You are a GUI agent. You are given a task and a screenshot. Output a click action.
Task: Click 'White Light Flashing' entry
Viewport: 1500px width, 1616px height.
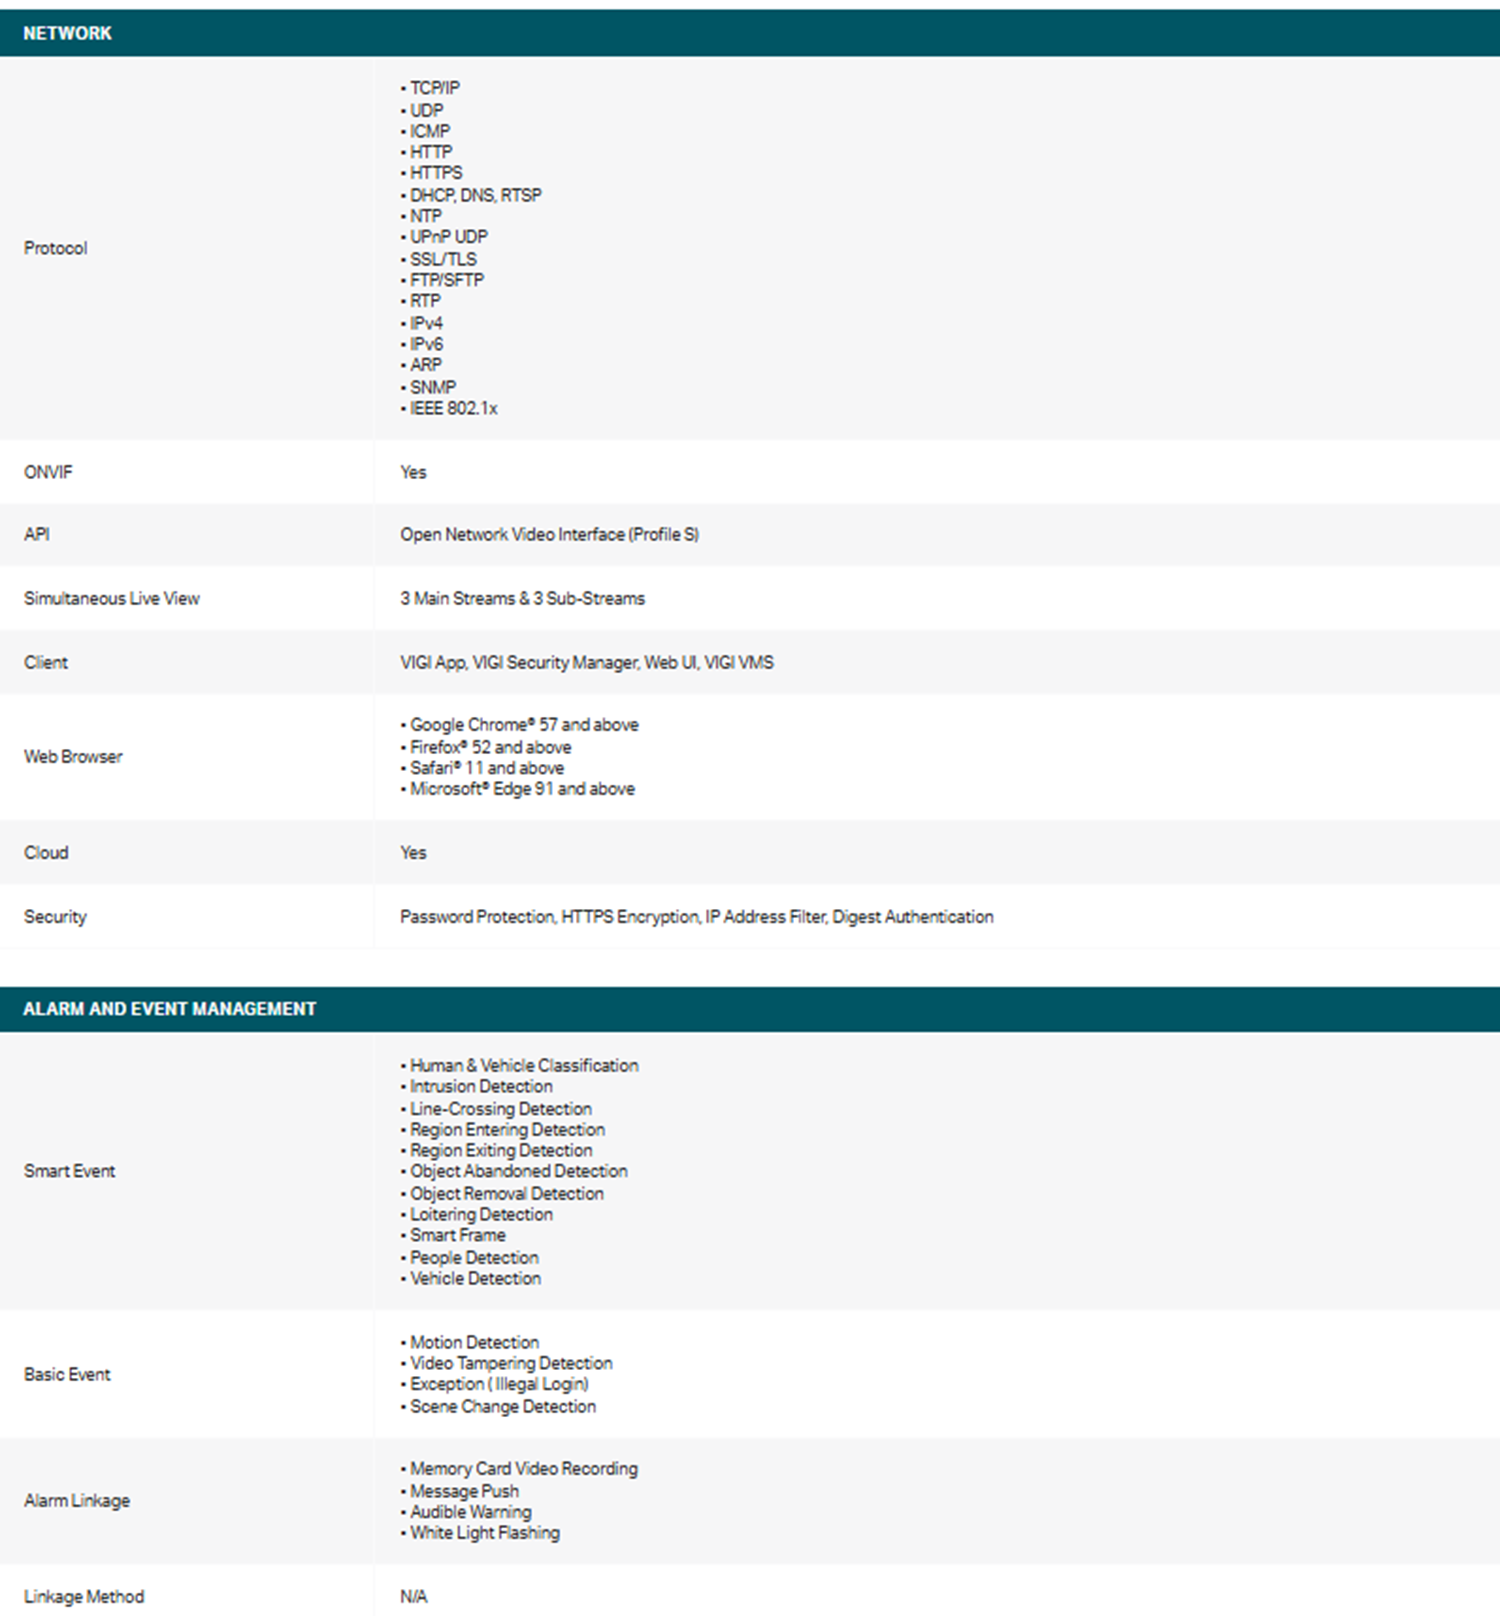click(x=485, y=1533)
